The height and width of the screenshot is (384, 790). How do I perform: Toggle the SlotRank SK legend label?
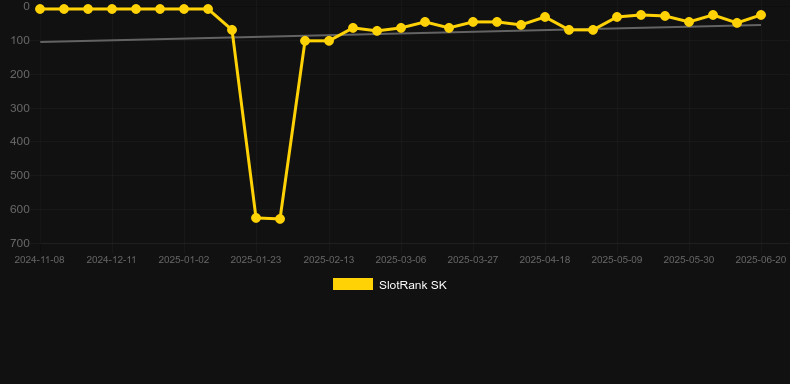pos(413,285)
